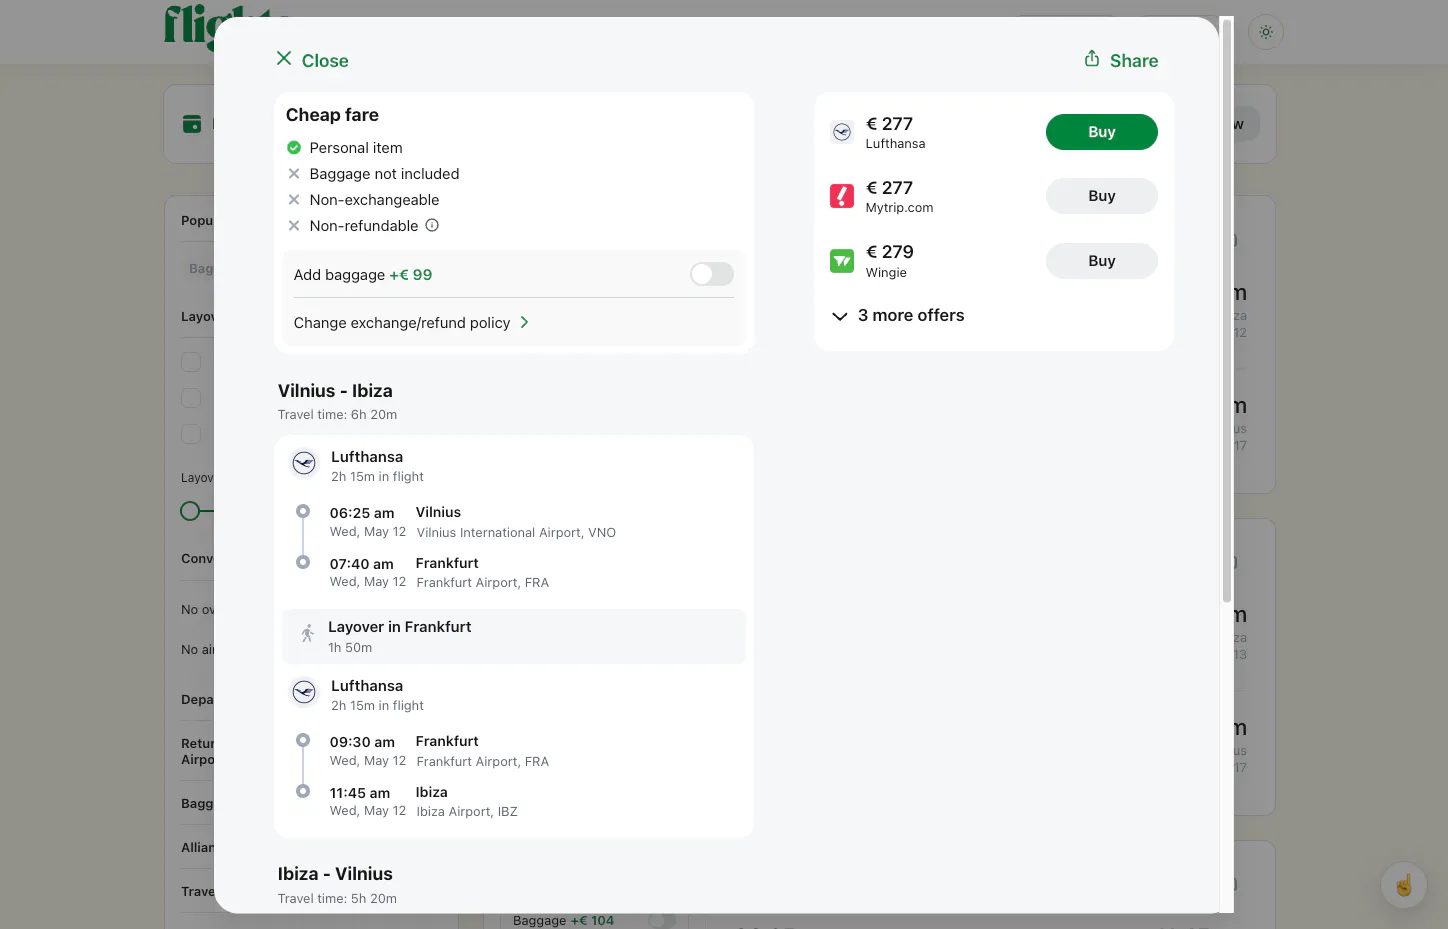This screenshot has height=929, width=1448.
Task: Click the 'Vilnius - Ibiza' heading
Action: point(335,391)
